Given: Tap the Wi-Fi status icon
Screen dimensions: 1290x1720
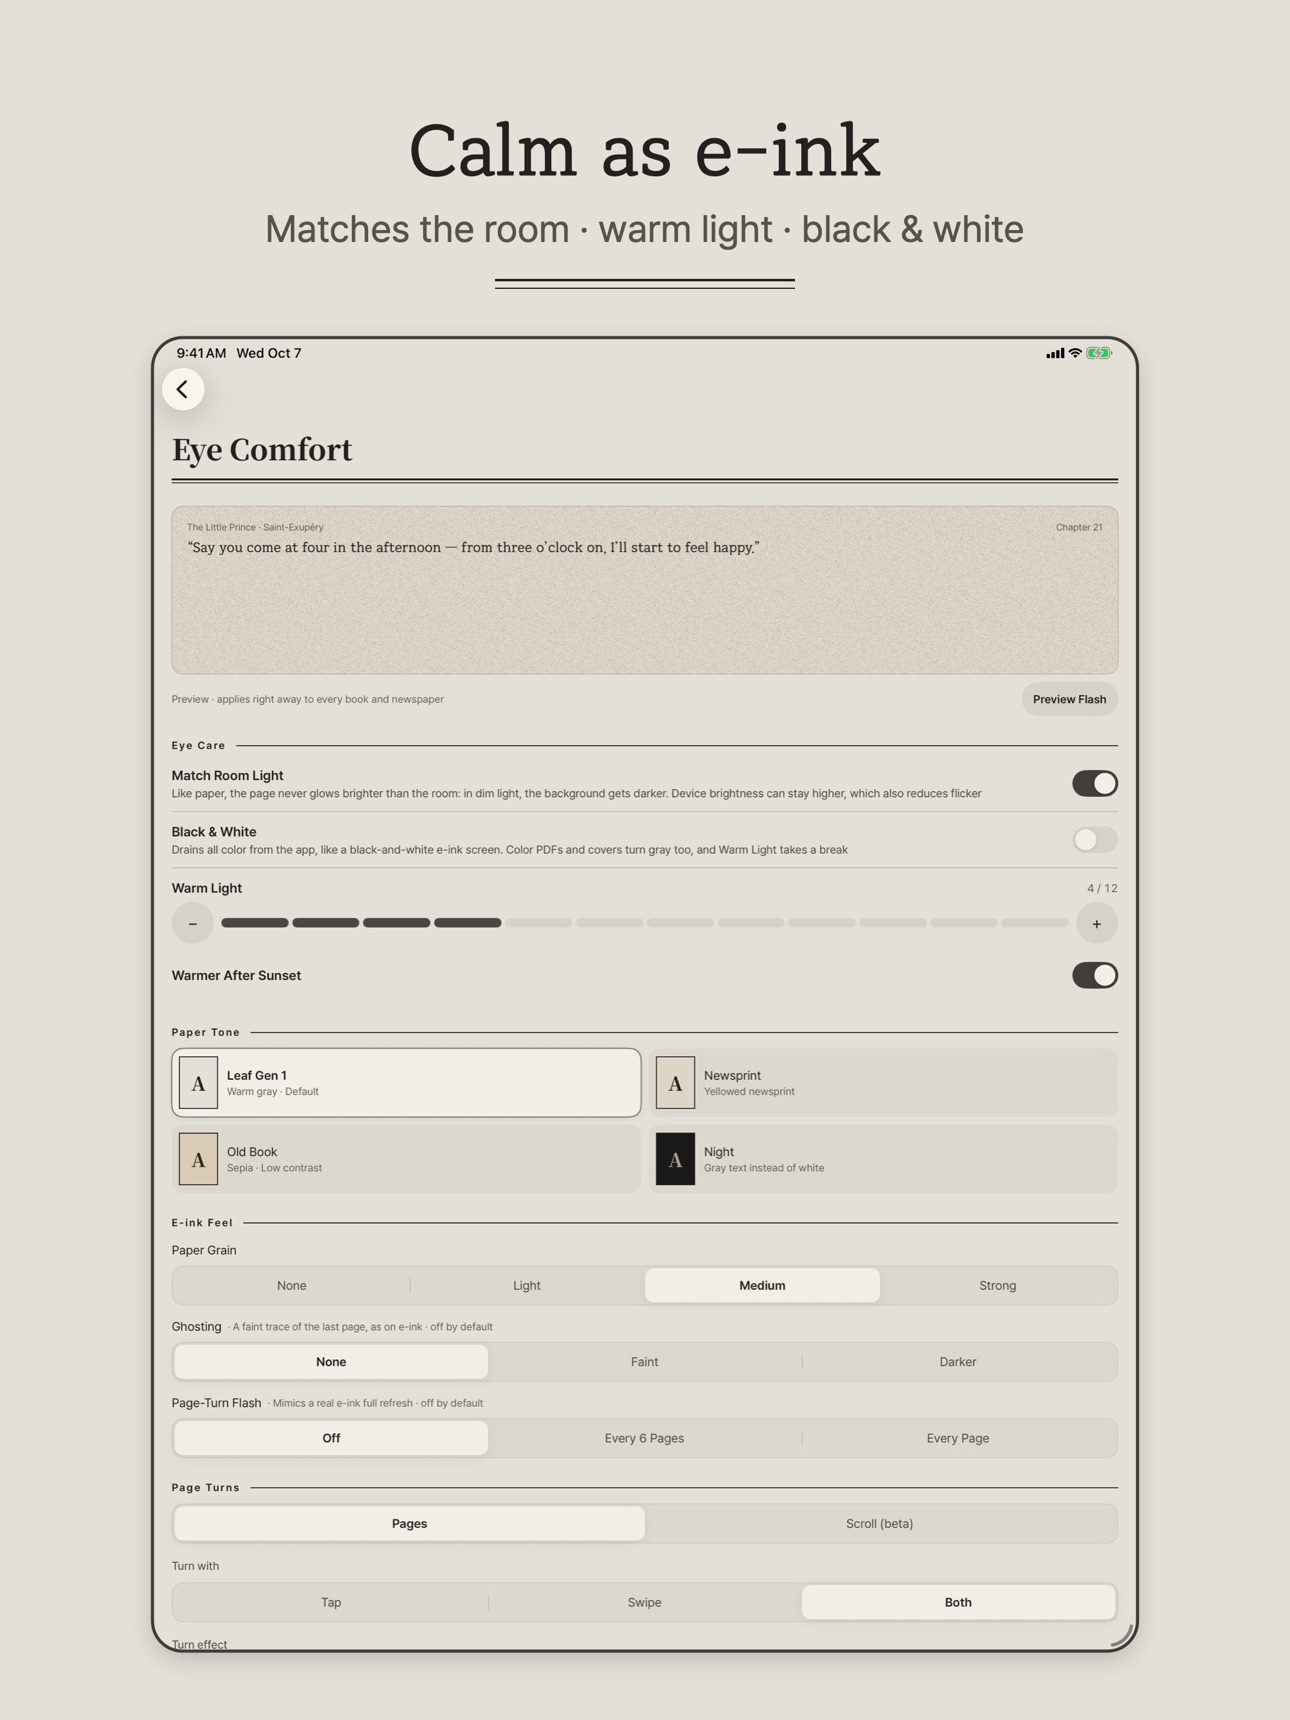Looking at the screenshot, I should 1075,353.
